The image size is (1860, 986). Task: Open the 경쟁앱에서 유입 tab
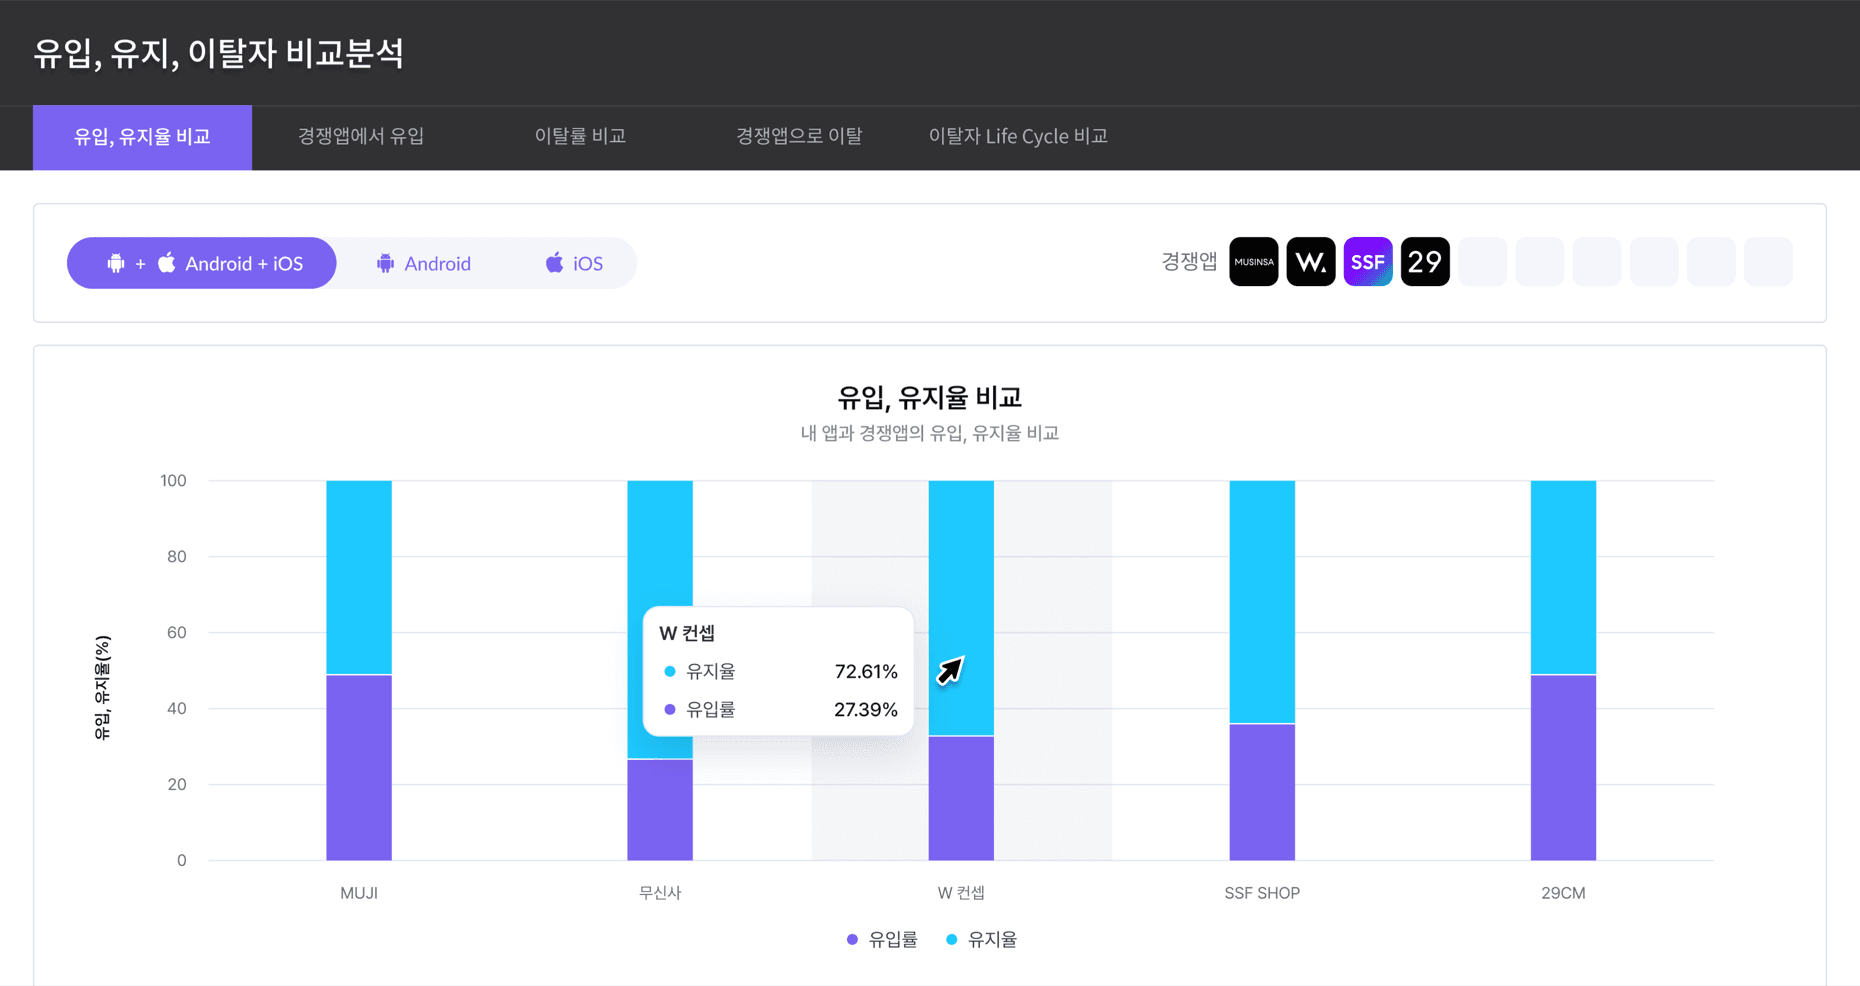point(361,136)
